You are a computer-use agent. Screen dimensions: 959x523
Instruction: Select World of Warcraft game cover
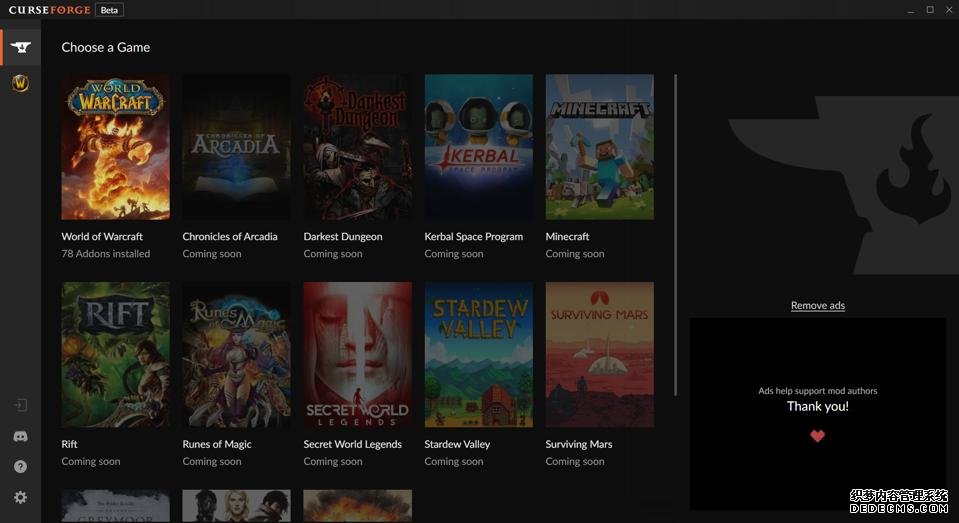115,147
